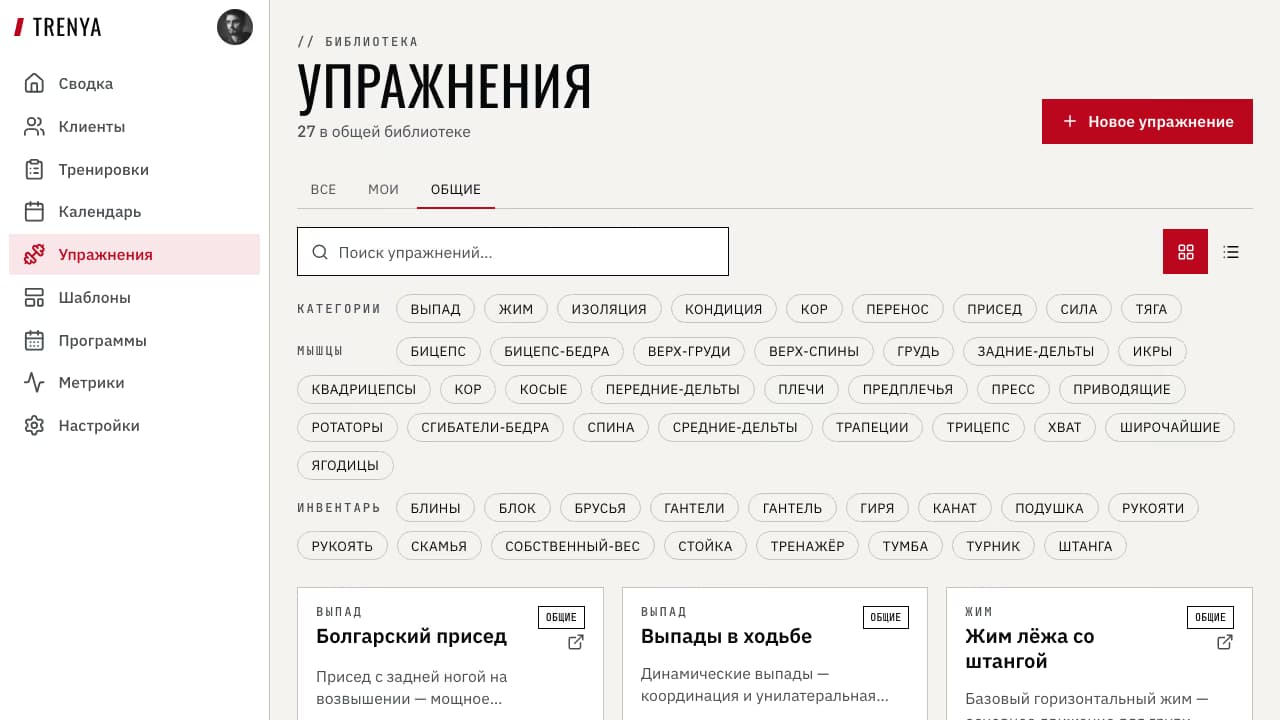Focus the Поиск упражнений search field
This screenshot has width=1280, height=720.
(x=513, y=252)
